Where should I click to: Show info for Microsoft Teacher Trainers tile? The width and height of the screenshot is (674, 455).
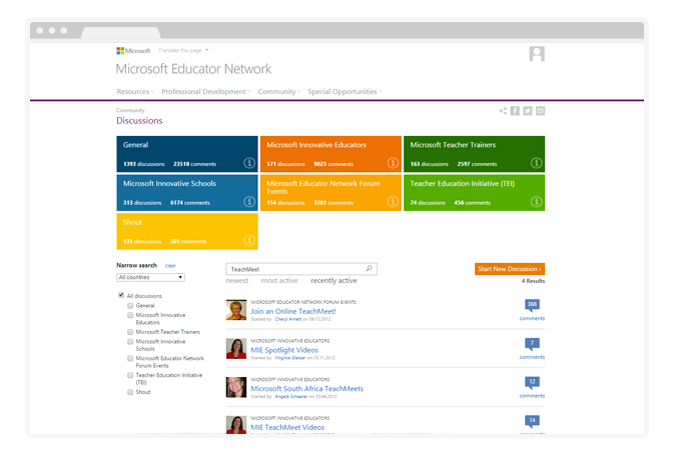tap(536, 163)
